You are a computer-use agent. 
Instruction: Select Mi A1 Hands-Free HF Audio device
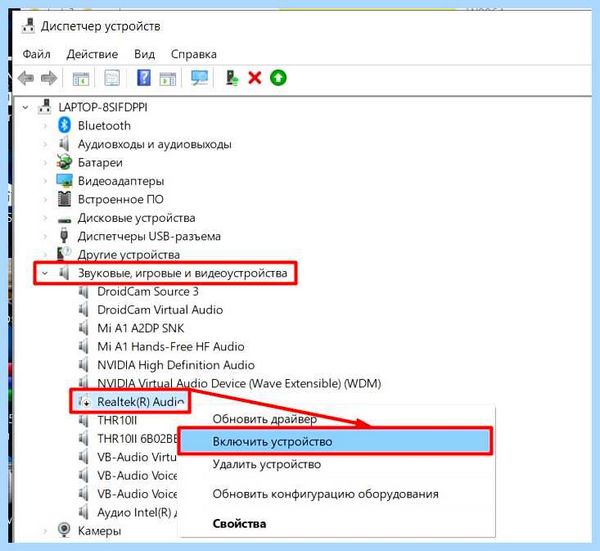tap(171, 346)
